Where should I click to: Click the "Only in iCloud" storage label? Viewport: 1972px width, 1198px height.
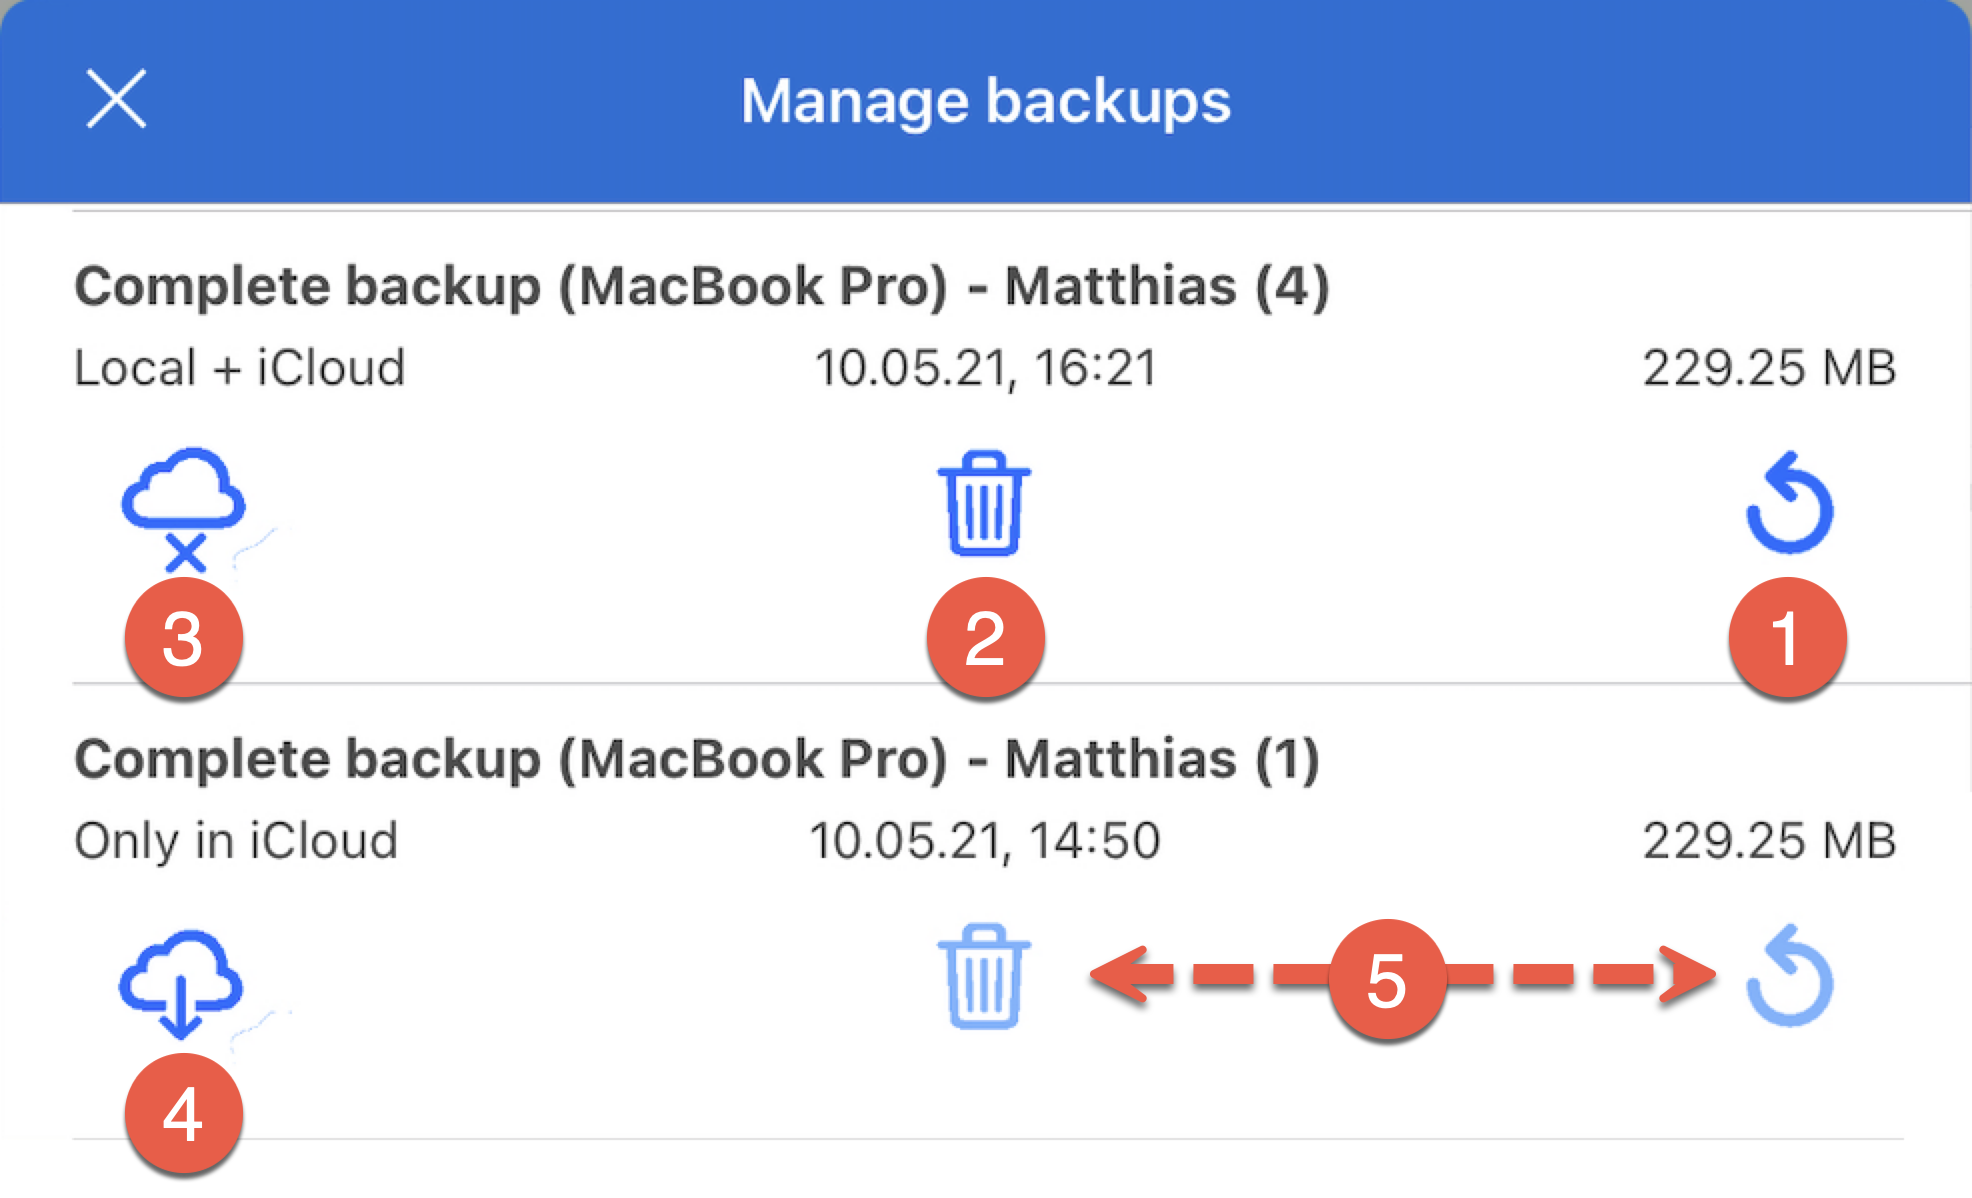coord(236,840)
